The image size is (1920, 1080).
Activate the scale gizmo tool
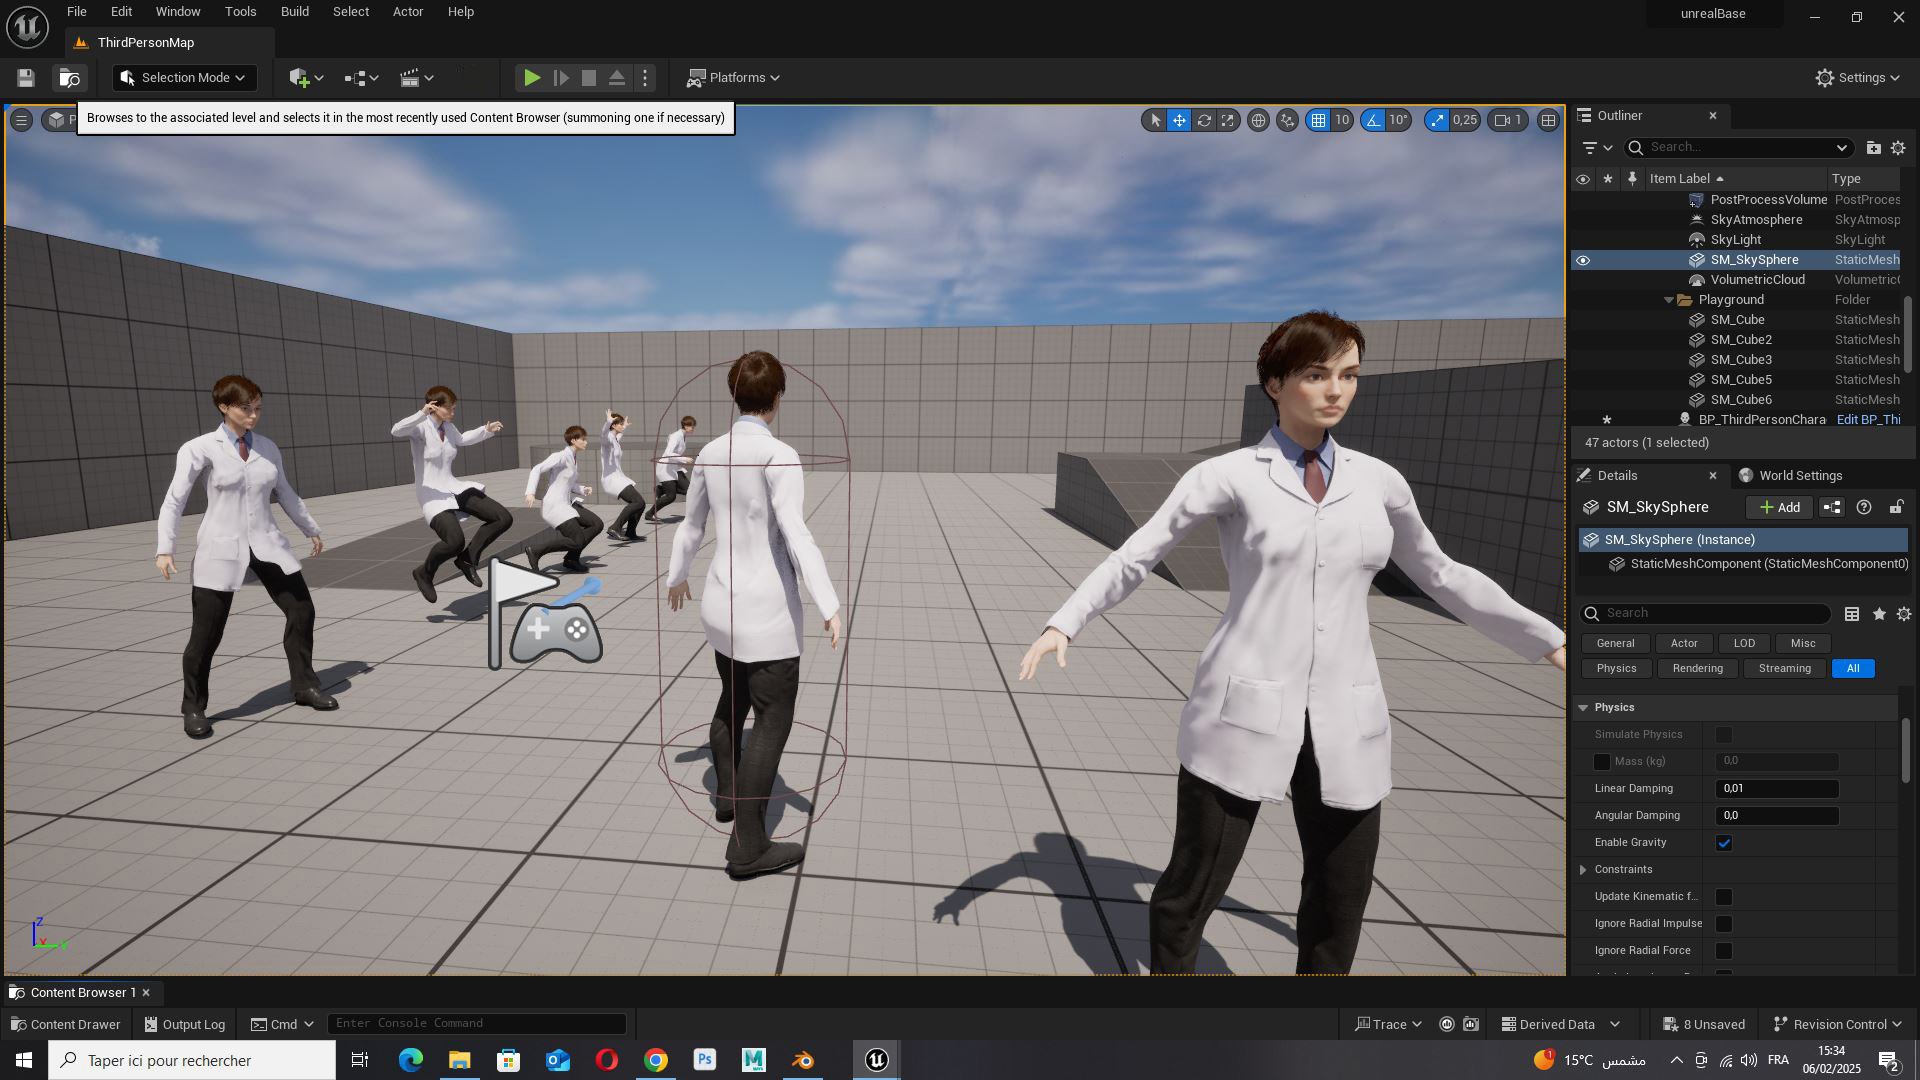pos(1228,120)
